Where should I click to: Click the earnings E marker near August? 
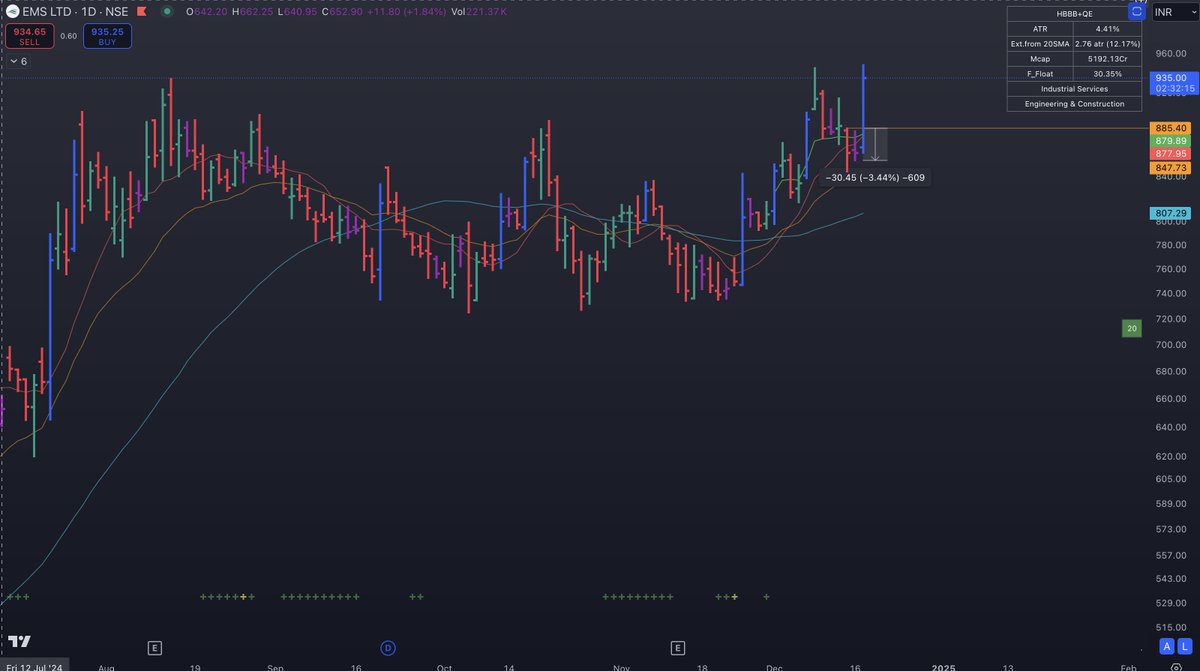(x=154, y=648)
